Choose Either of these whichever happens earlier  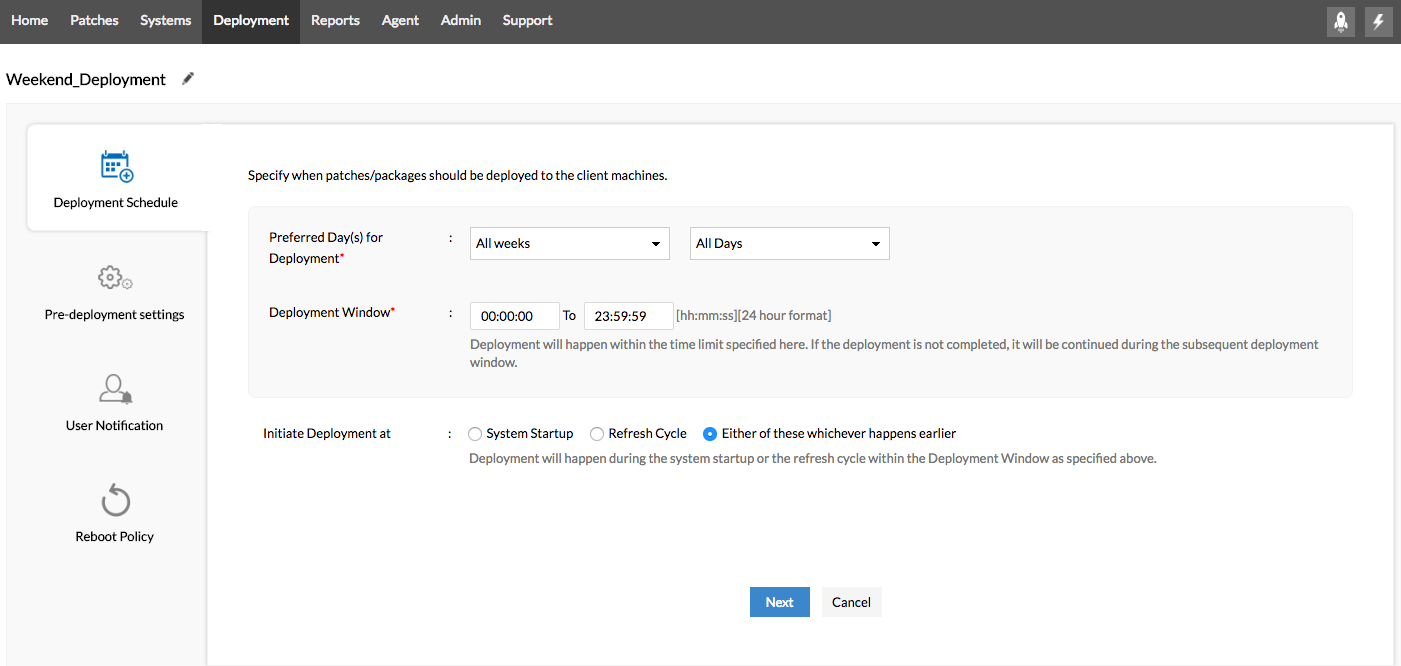point(710,434)
